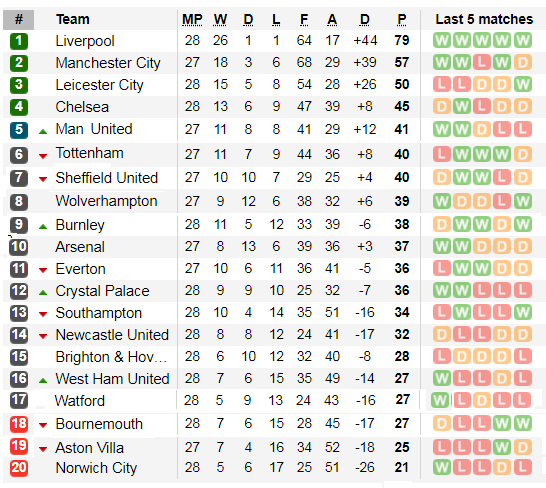Click the # rank column header
The height and width of the screenshot is (488, 546).
click(x=19, y=20)
